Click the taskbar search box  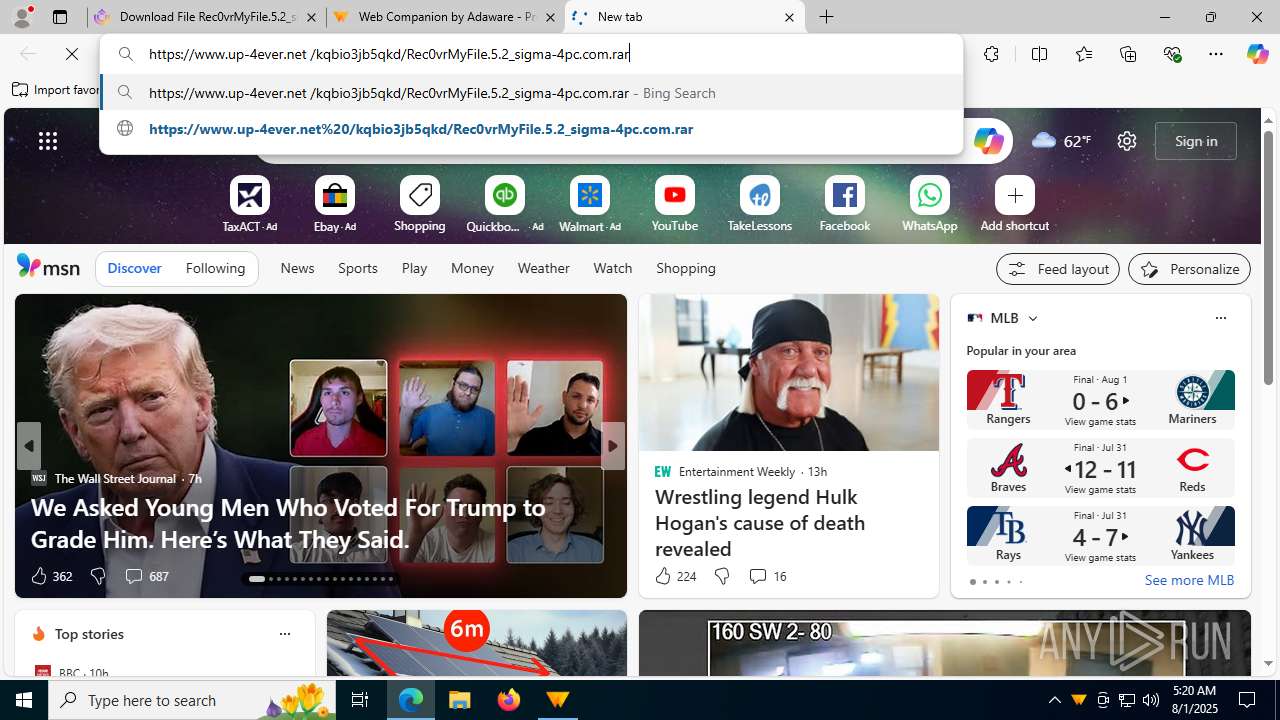(192, 700)
